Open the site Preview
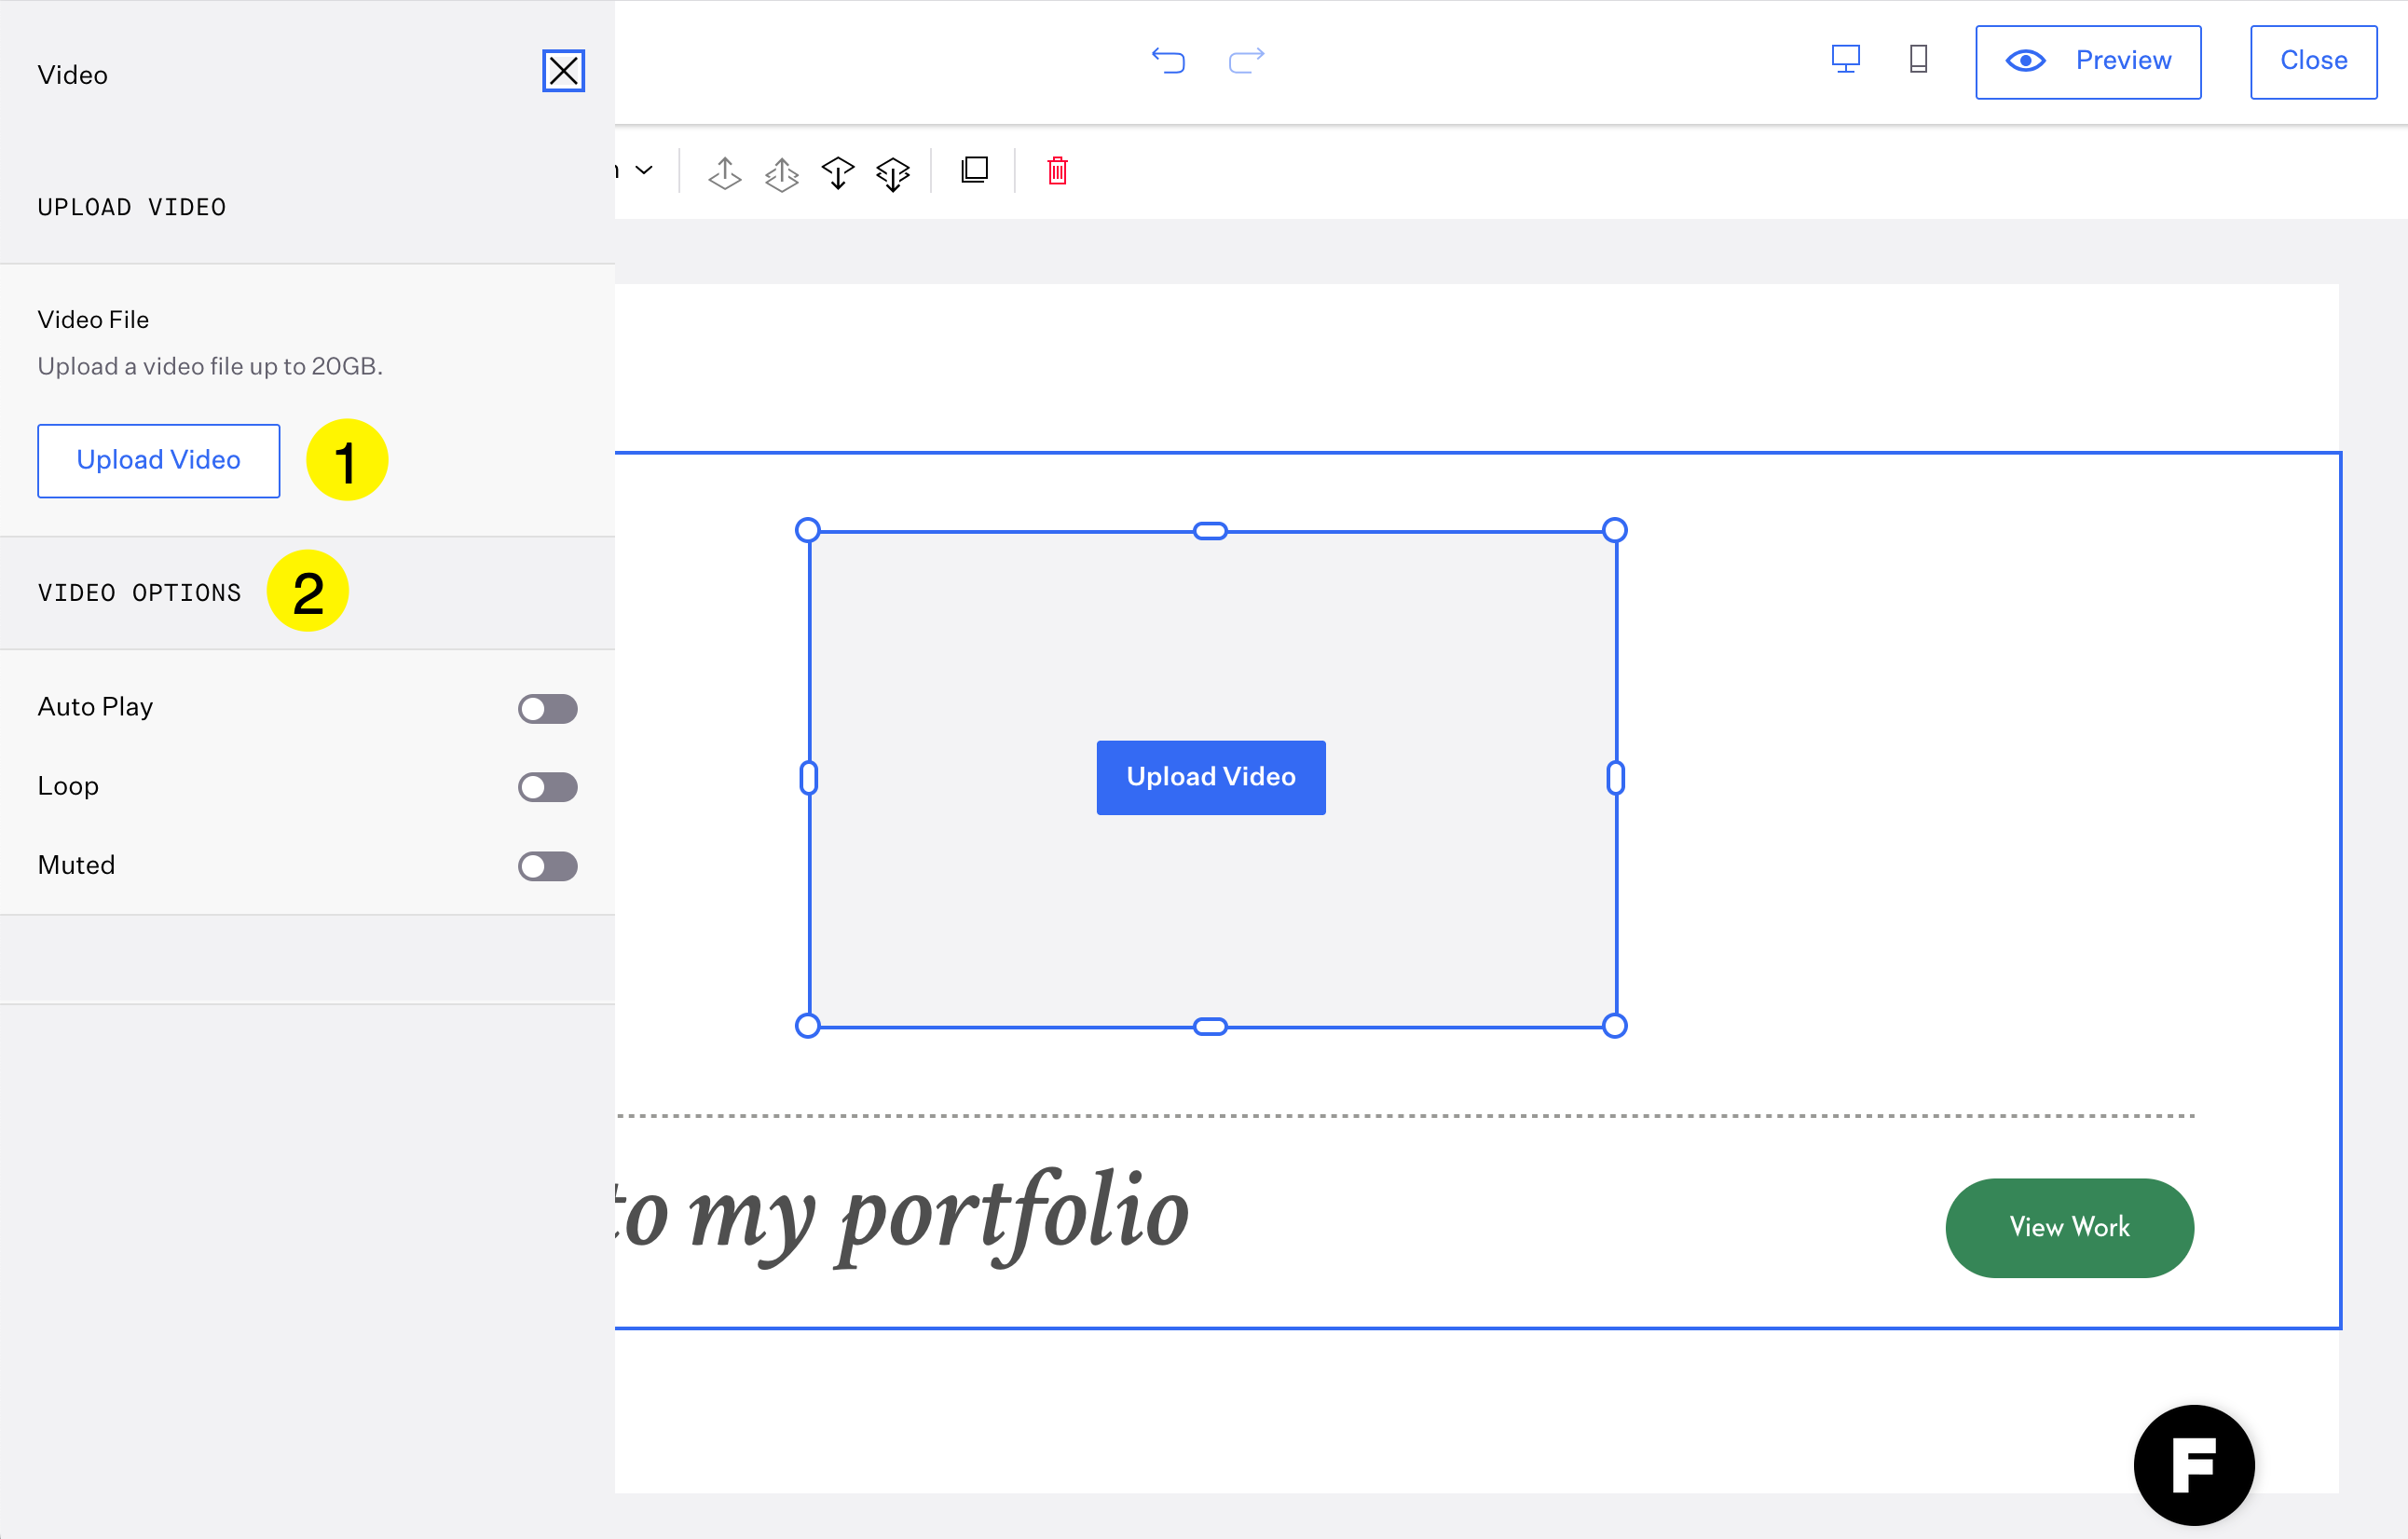Viewport: 2408px width, 1539px height. (2087, 61)
